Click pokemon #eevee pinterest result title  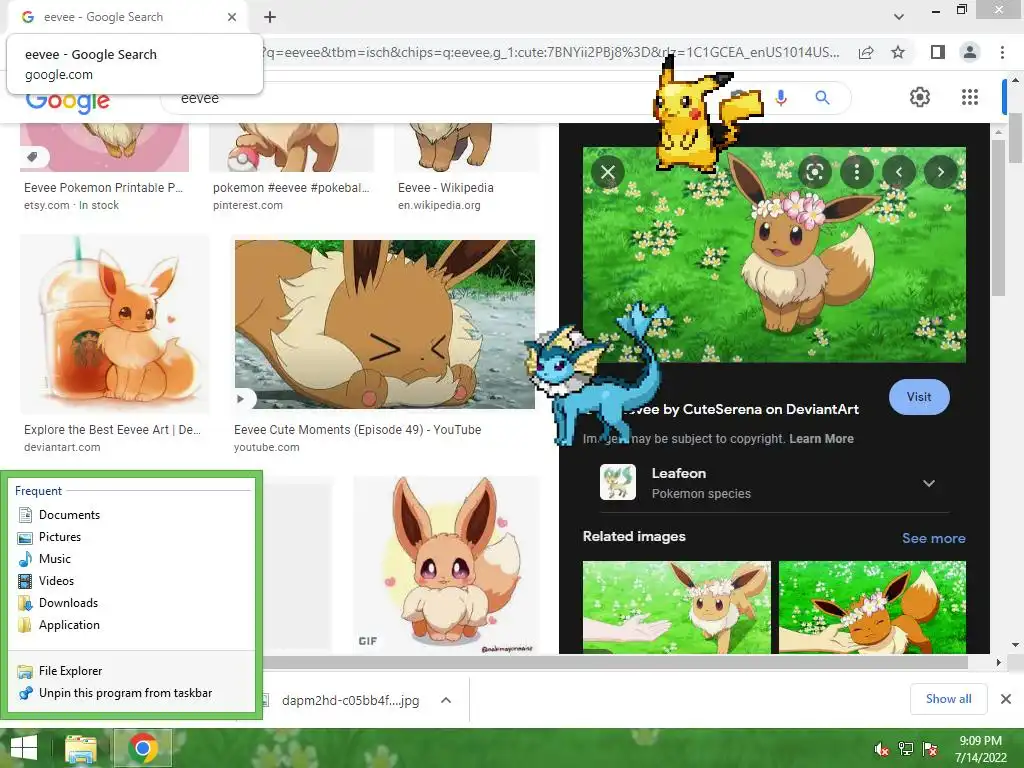(x=291, y=187)
